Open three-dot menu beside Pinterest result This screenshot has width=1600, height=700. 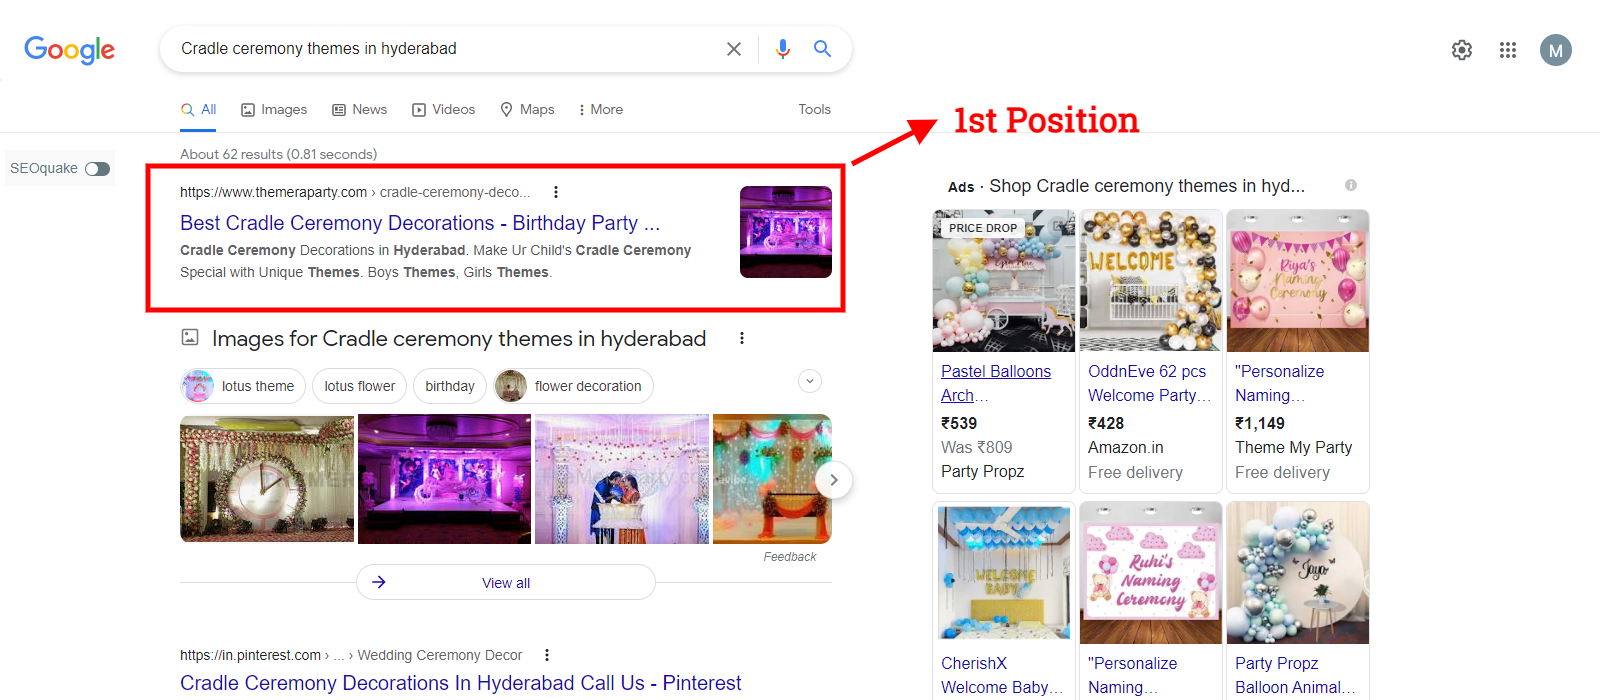point(547,655)
